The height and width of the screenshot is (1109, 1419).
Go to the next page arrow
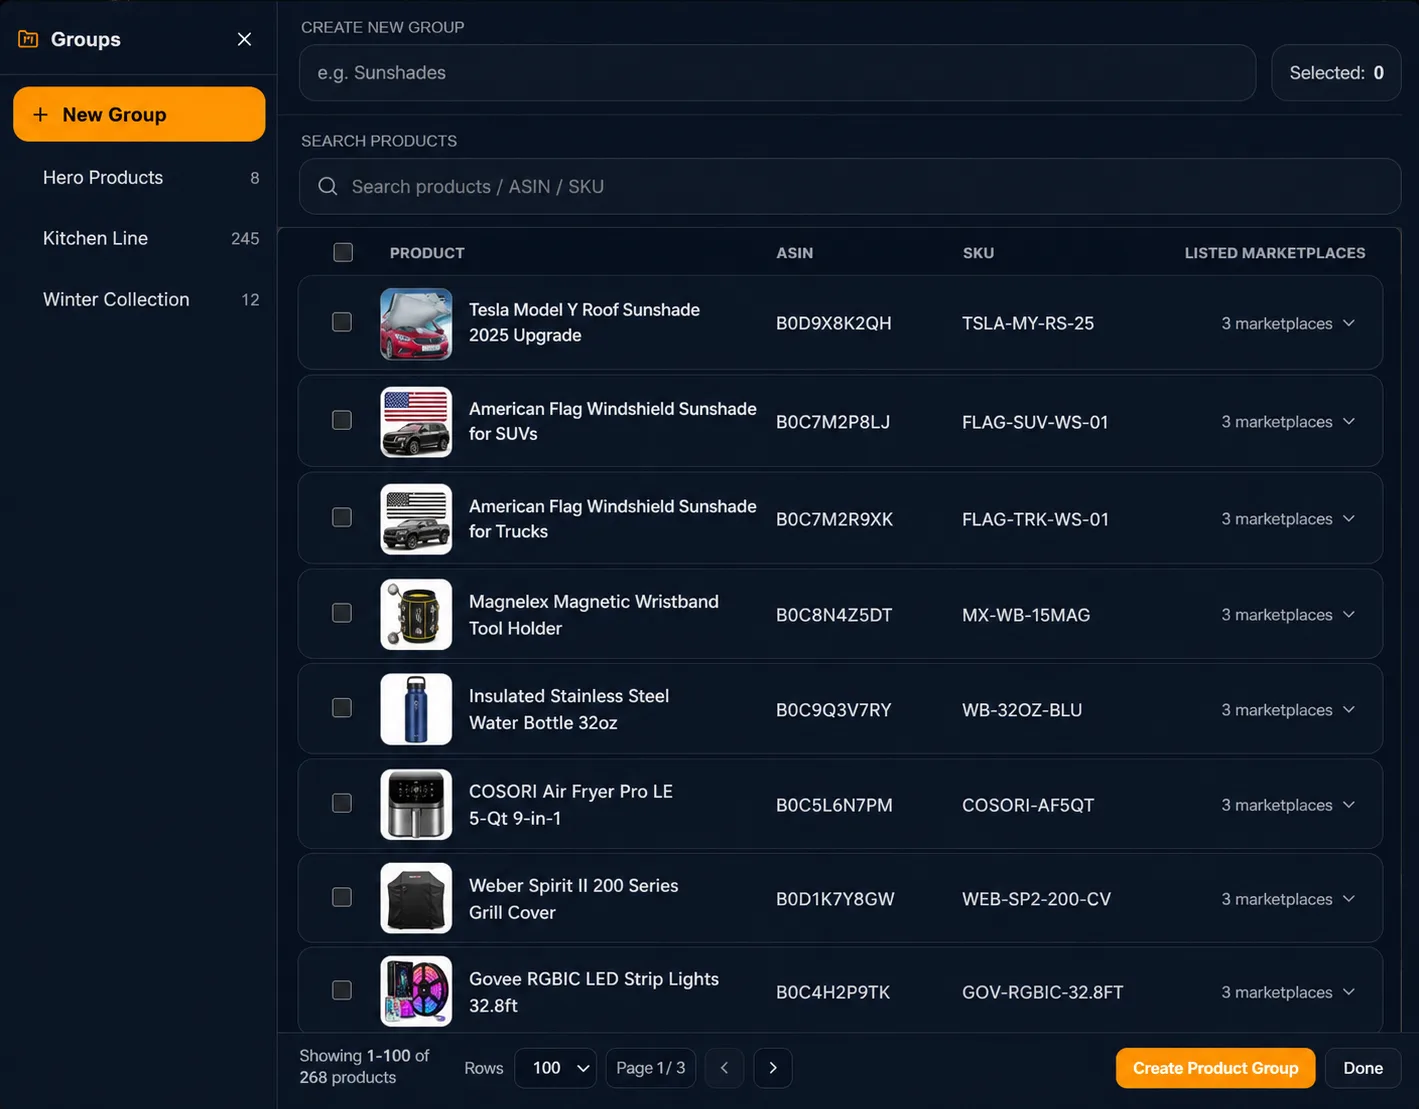tap(773, 1068)
